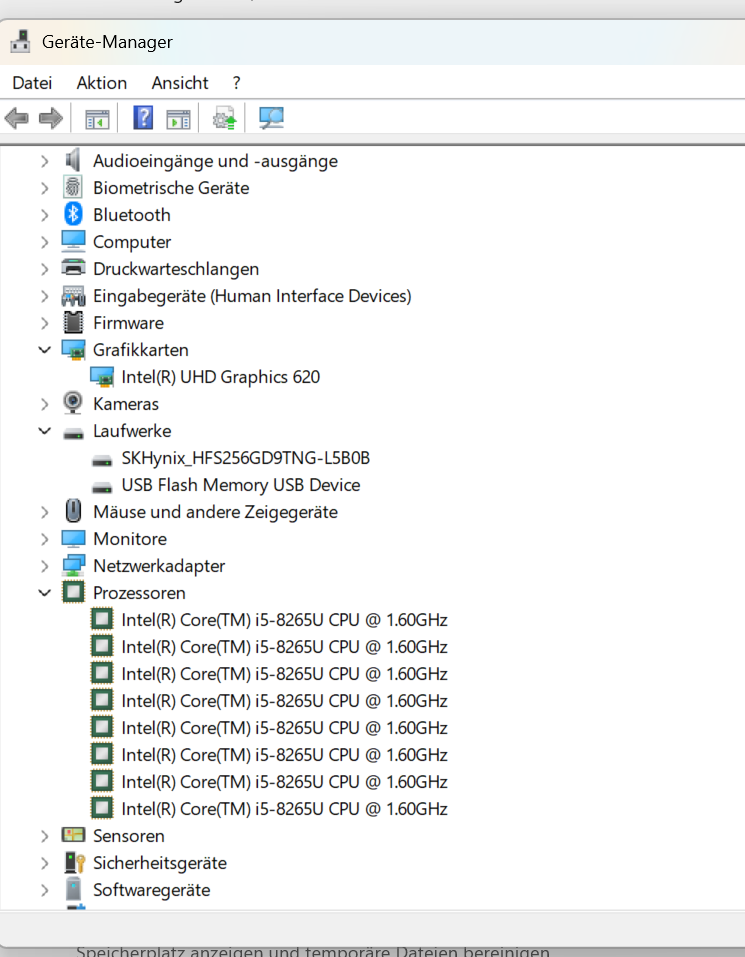
Task: Toggle the action pane toolbar icon
Action: pos(178,118)
